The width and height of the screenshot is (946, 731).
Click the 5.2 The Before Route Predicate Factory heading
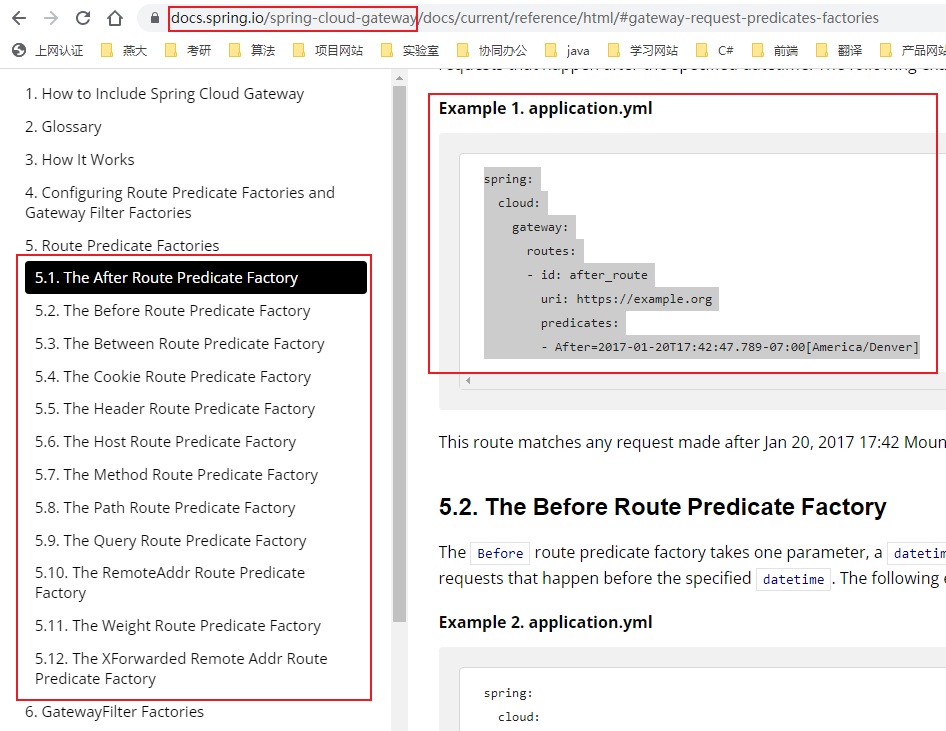coord(662,507)
